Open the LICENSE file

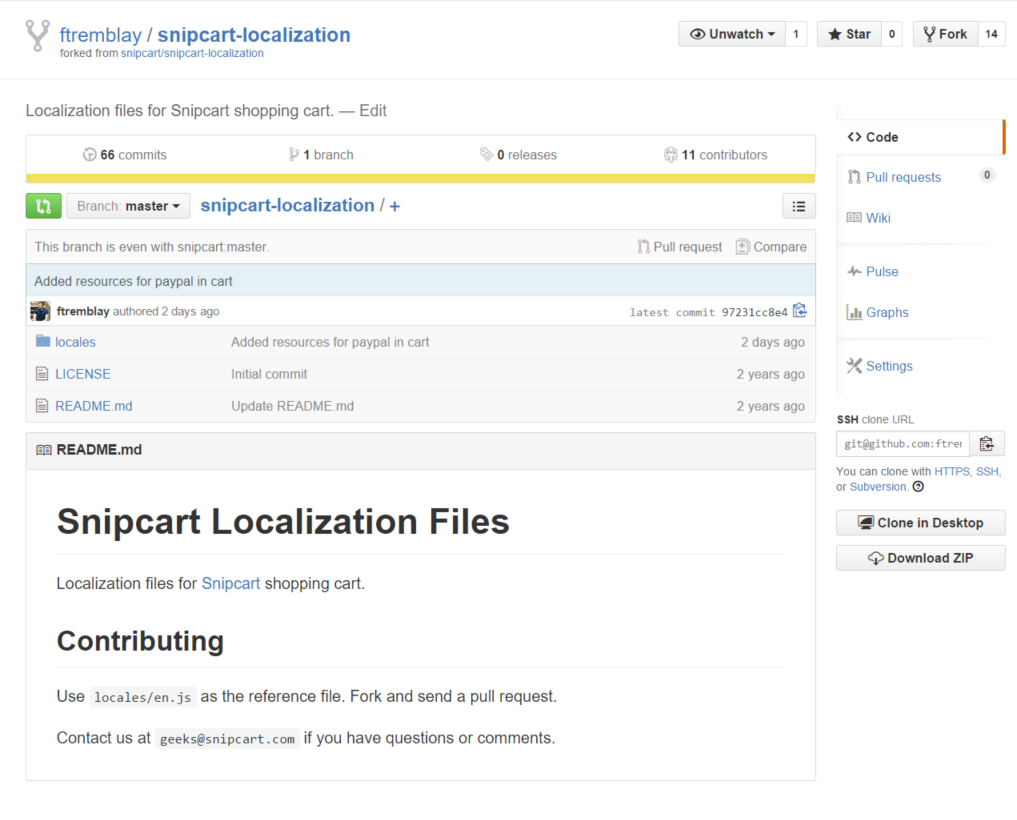coord(83,374)
